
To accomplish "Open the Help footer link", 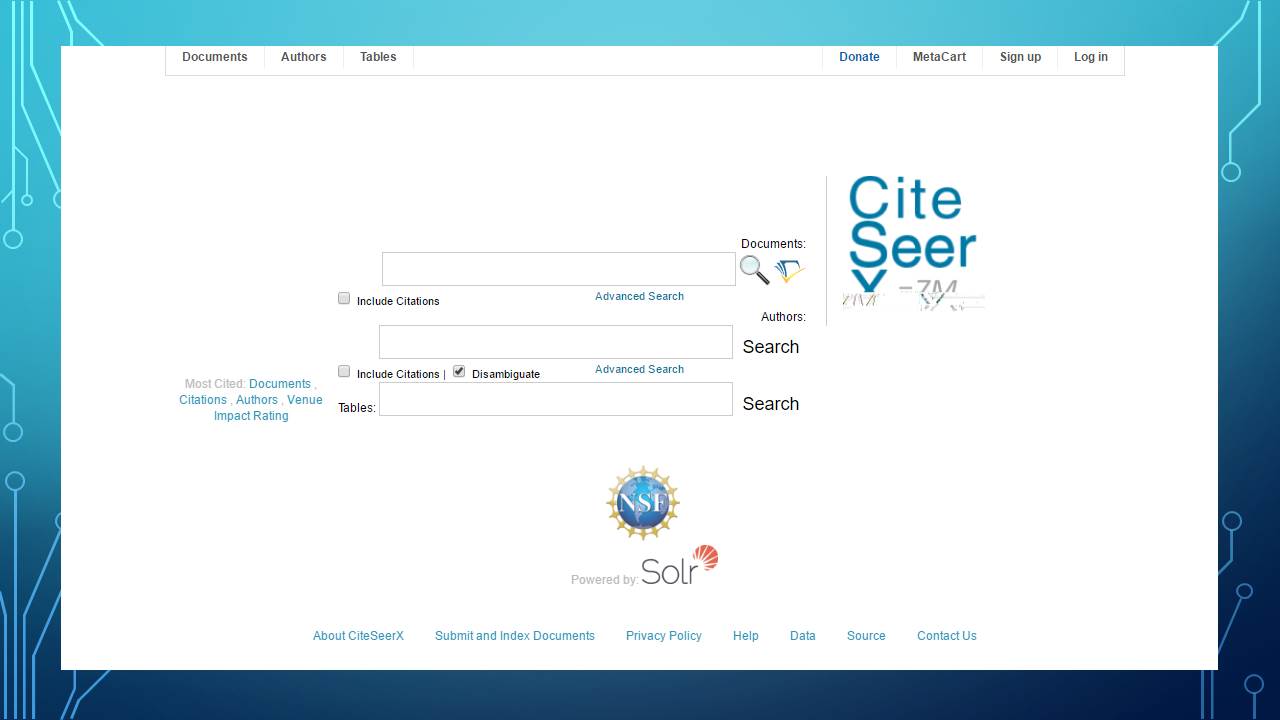I will pyautogui.click(x=746, y=636).
